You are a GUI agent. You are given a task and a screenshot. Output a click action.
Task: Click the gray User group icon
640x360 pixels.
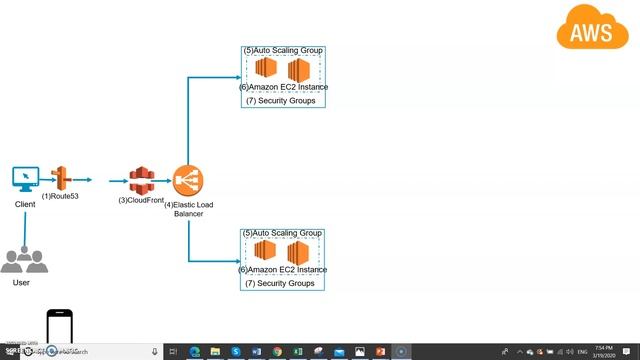(x=24, y=260)
